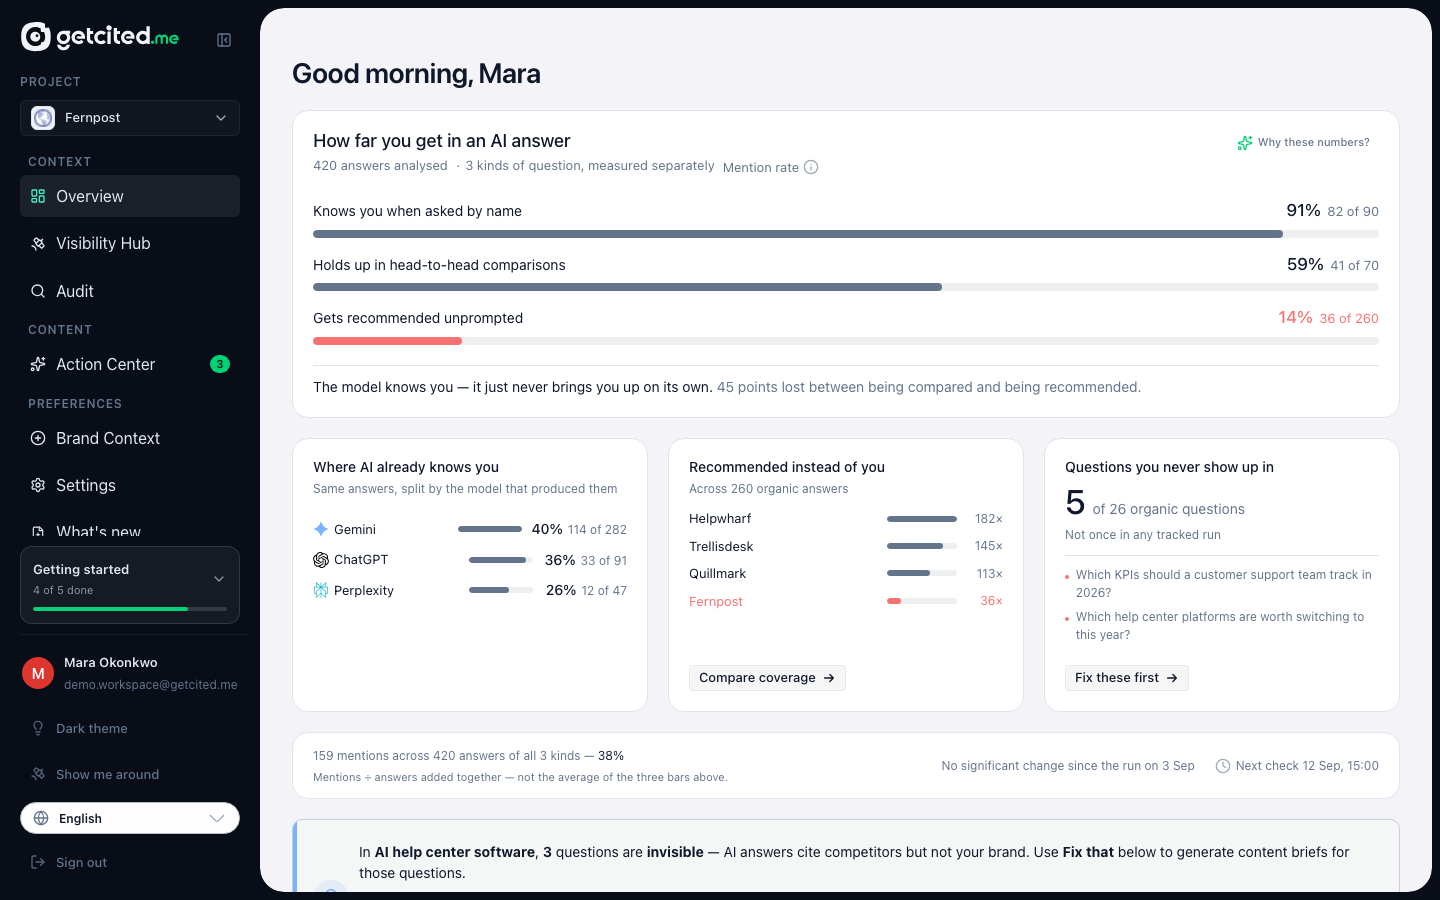This screenshot has height=900, width=1440.
Task: Click the Show me around icon
Action: [x=38, y=774]
